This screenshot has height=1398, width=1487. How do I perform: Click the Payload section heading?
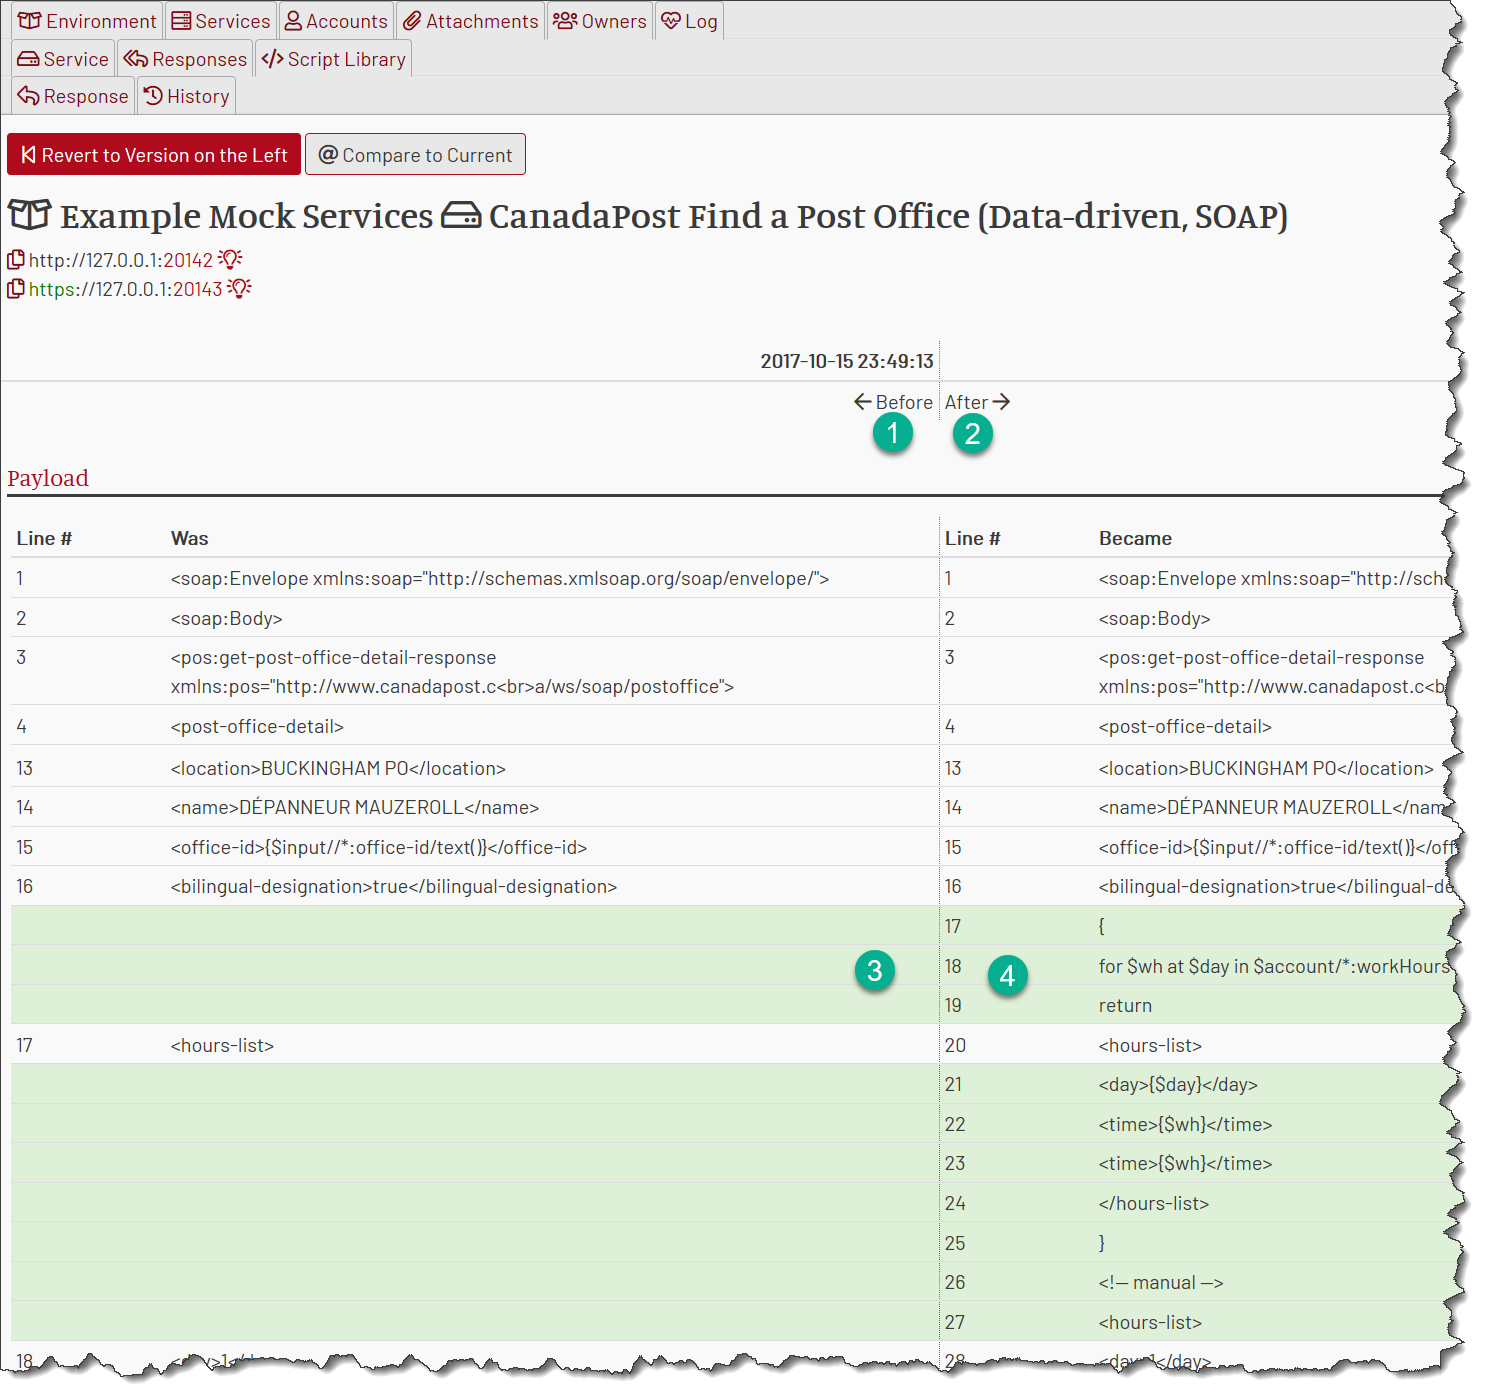tap(48, 478)
